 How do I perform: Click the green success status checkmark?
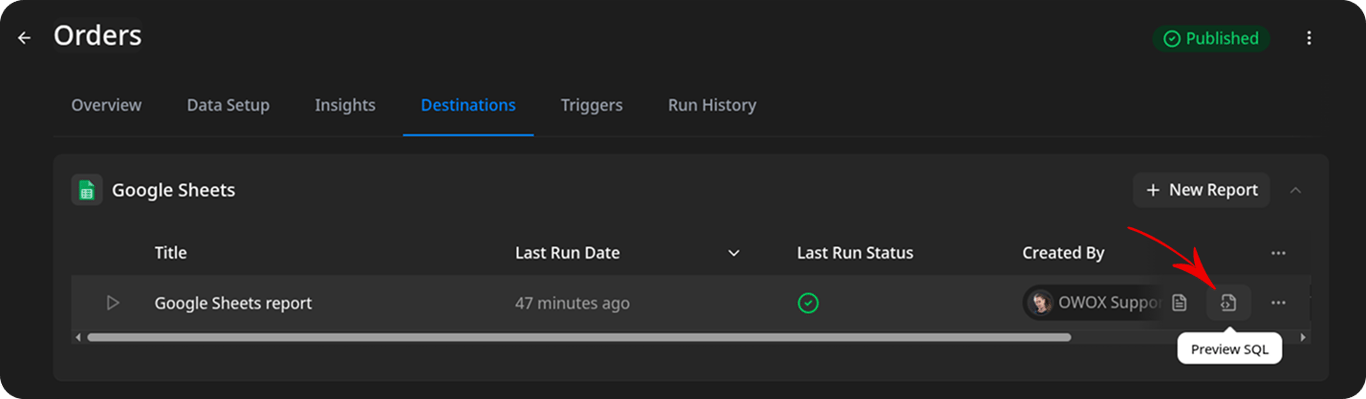click(808, 303)
